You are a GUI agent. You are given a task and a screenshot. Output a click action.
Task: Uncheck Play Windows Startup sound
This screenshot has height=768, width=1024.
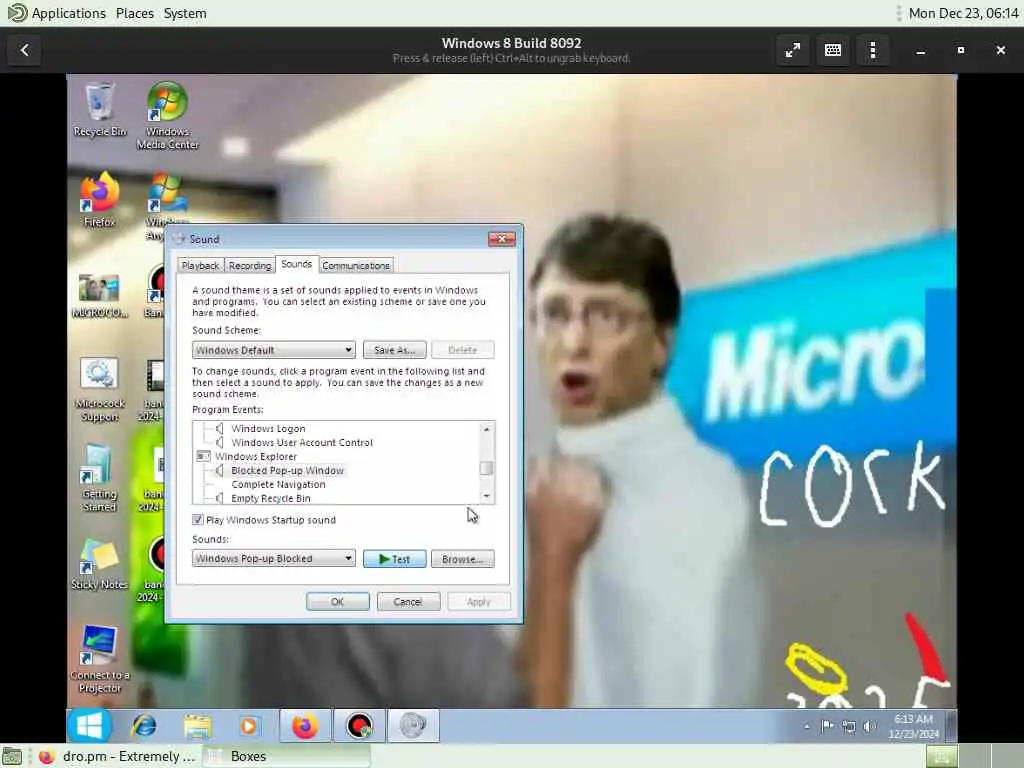point(197,520)
